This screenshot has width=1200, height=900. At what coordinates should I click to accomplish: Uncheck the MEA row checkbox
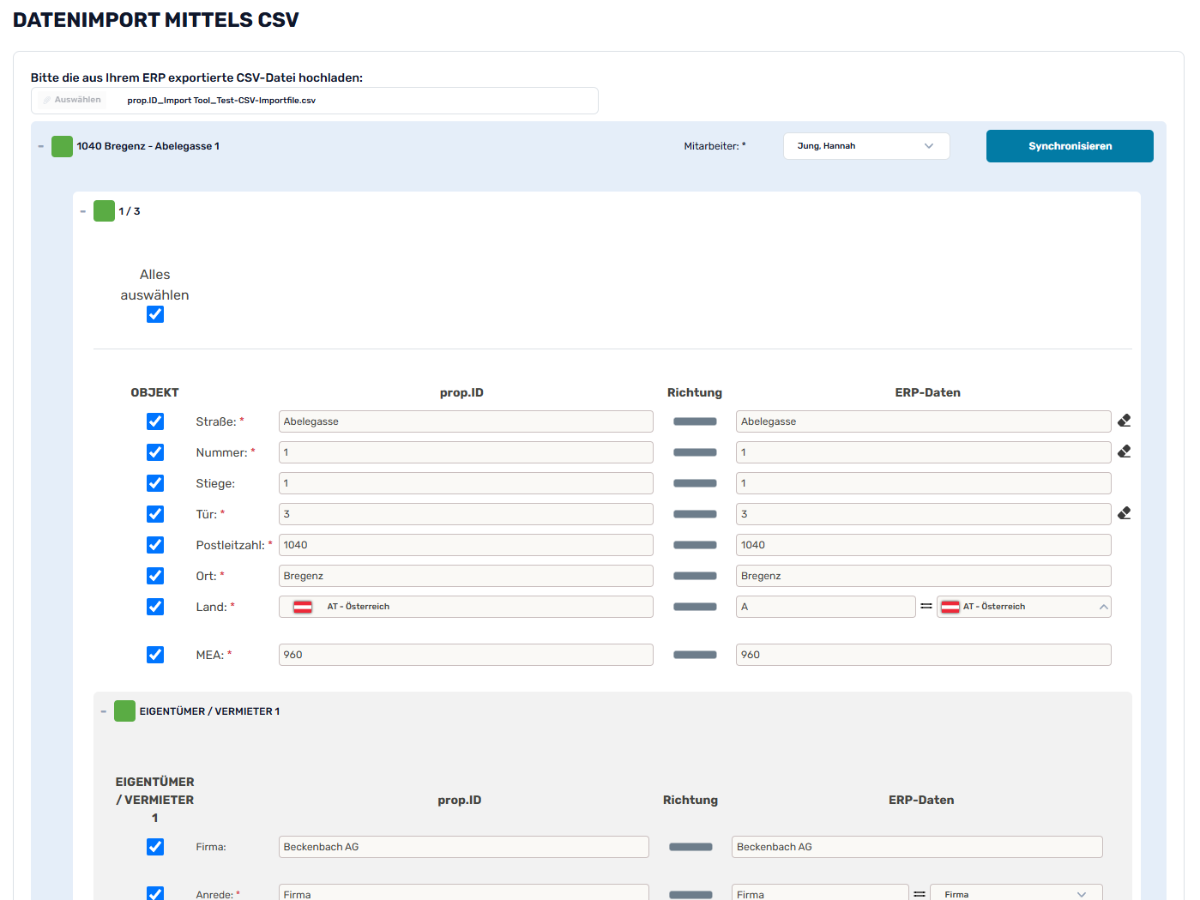(x=155, y=655)
